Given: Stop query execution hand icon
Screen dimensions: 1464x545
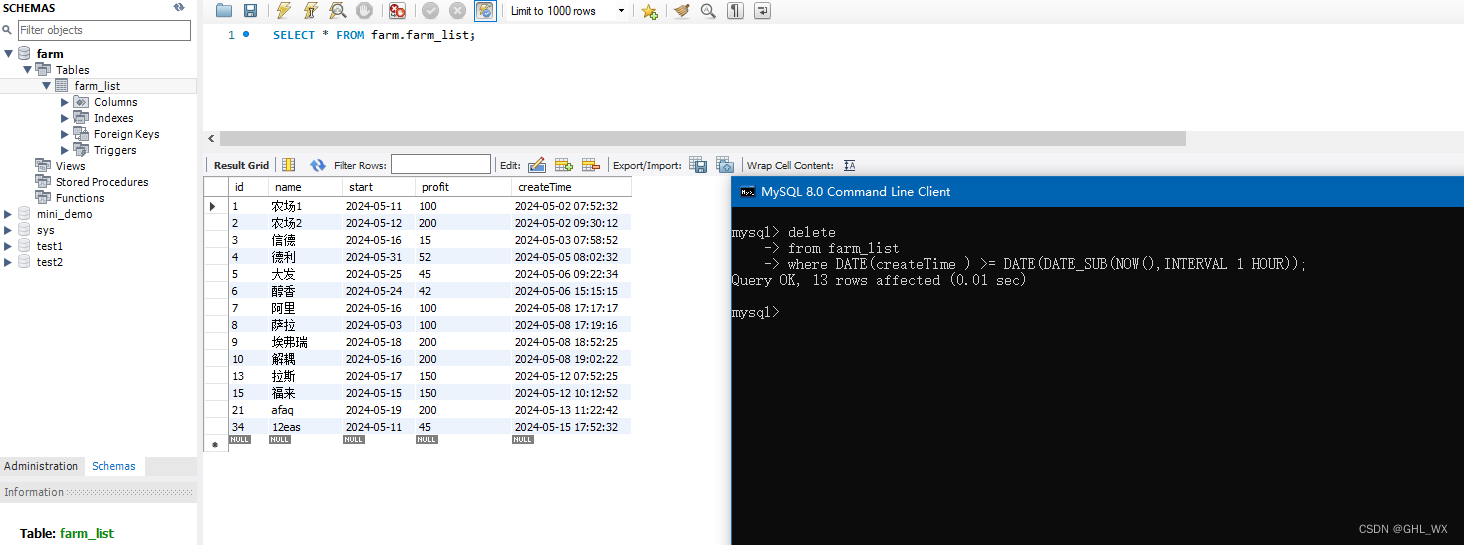Looking at the screenshot, I should [364, 11].
